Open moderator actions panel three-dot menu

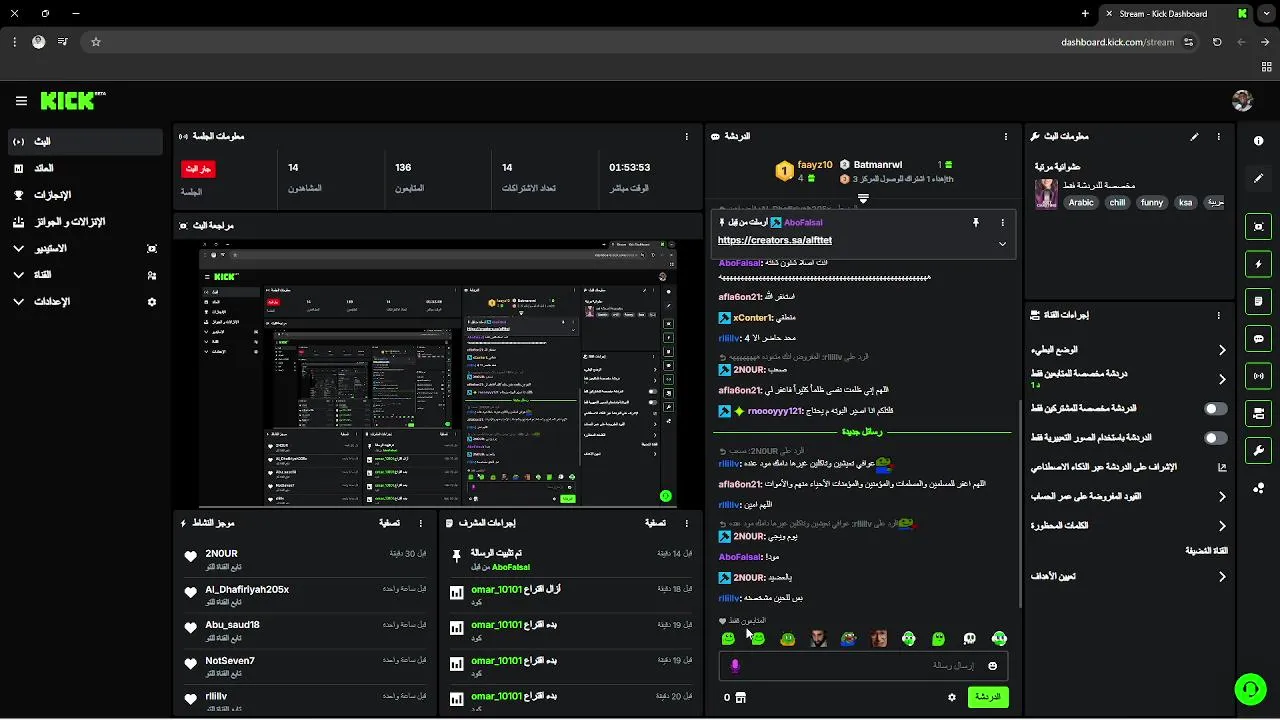click(686, 522)
